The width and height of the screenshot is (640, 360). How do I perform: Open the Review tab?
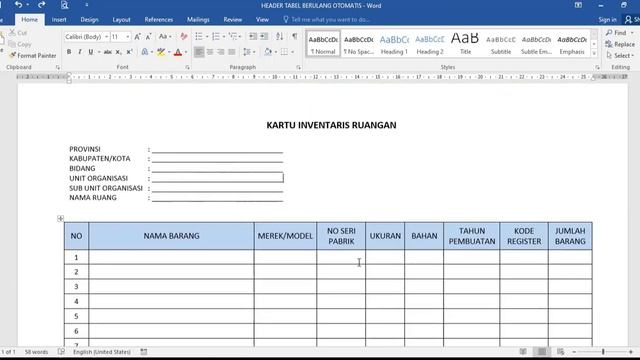pos(233,20)
